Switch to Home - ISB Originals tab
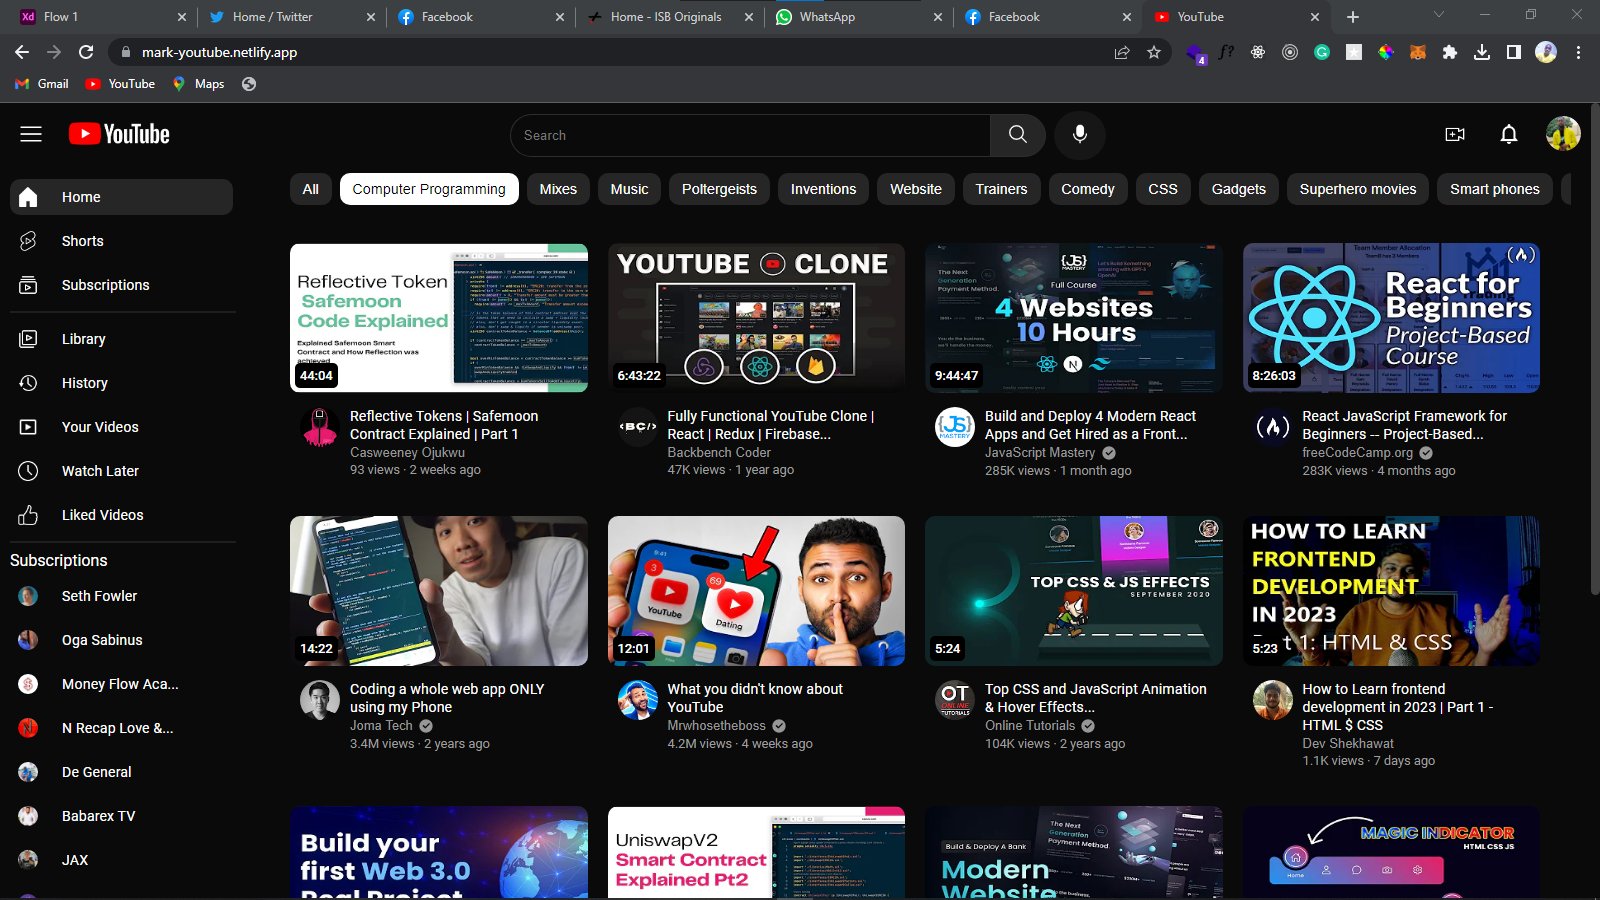The width and height of the screenshot is (1600, 900). coord(668,17)
